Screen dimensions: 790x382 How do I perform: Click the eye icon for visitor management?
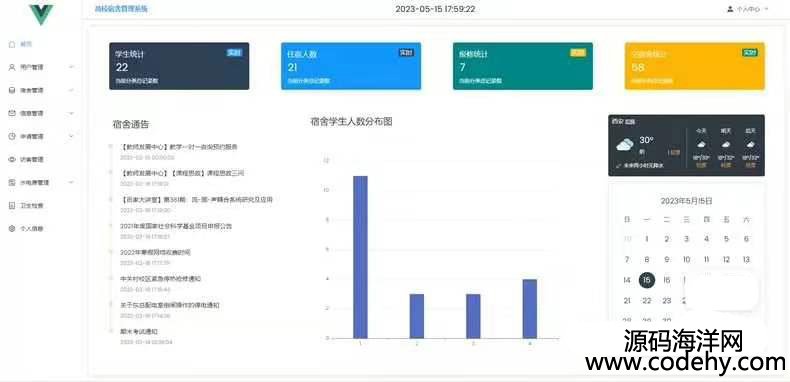point(12,159)
